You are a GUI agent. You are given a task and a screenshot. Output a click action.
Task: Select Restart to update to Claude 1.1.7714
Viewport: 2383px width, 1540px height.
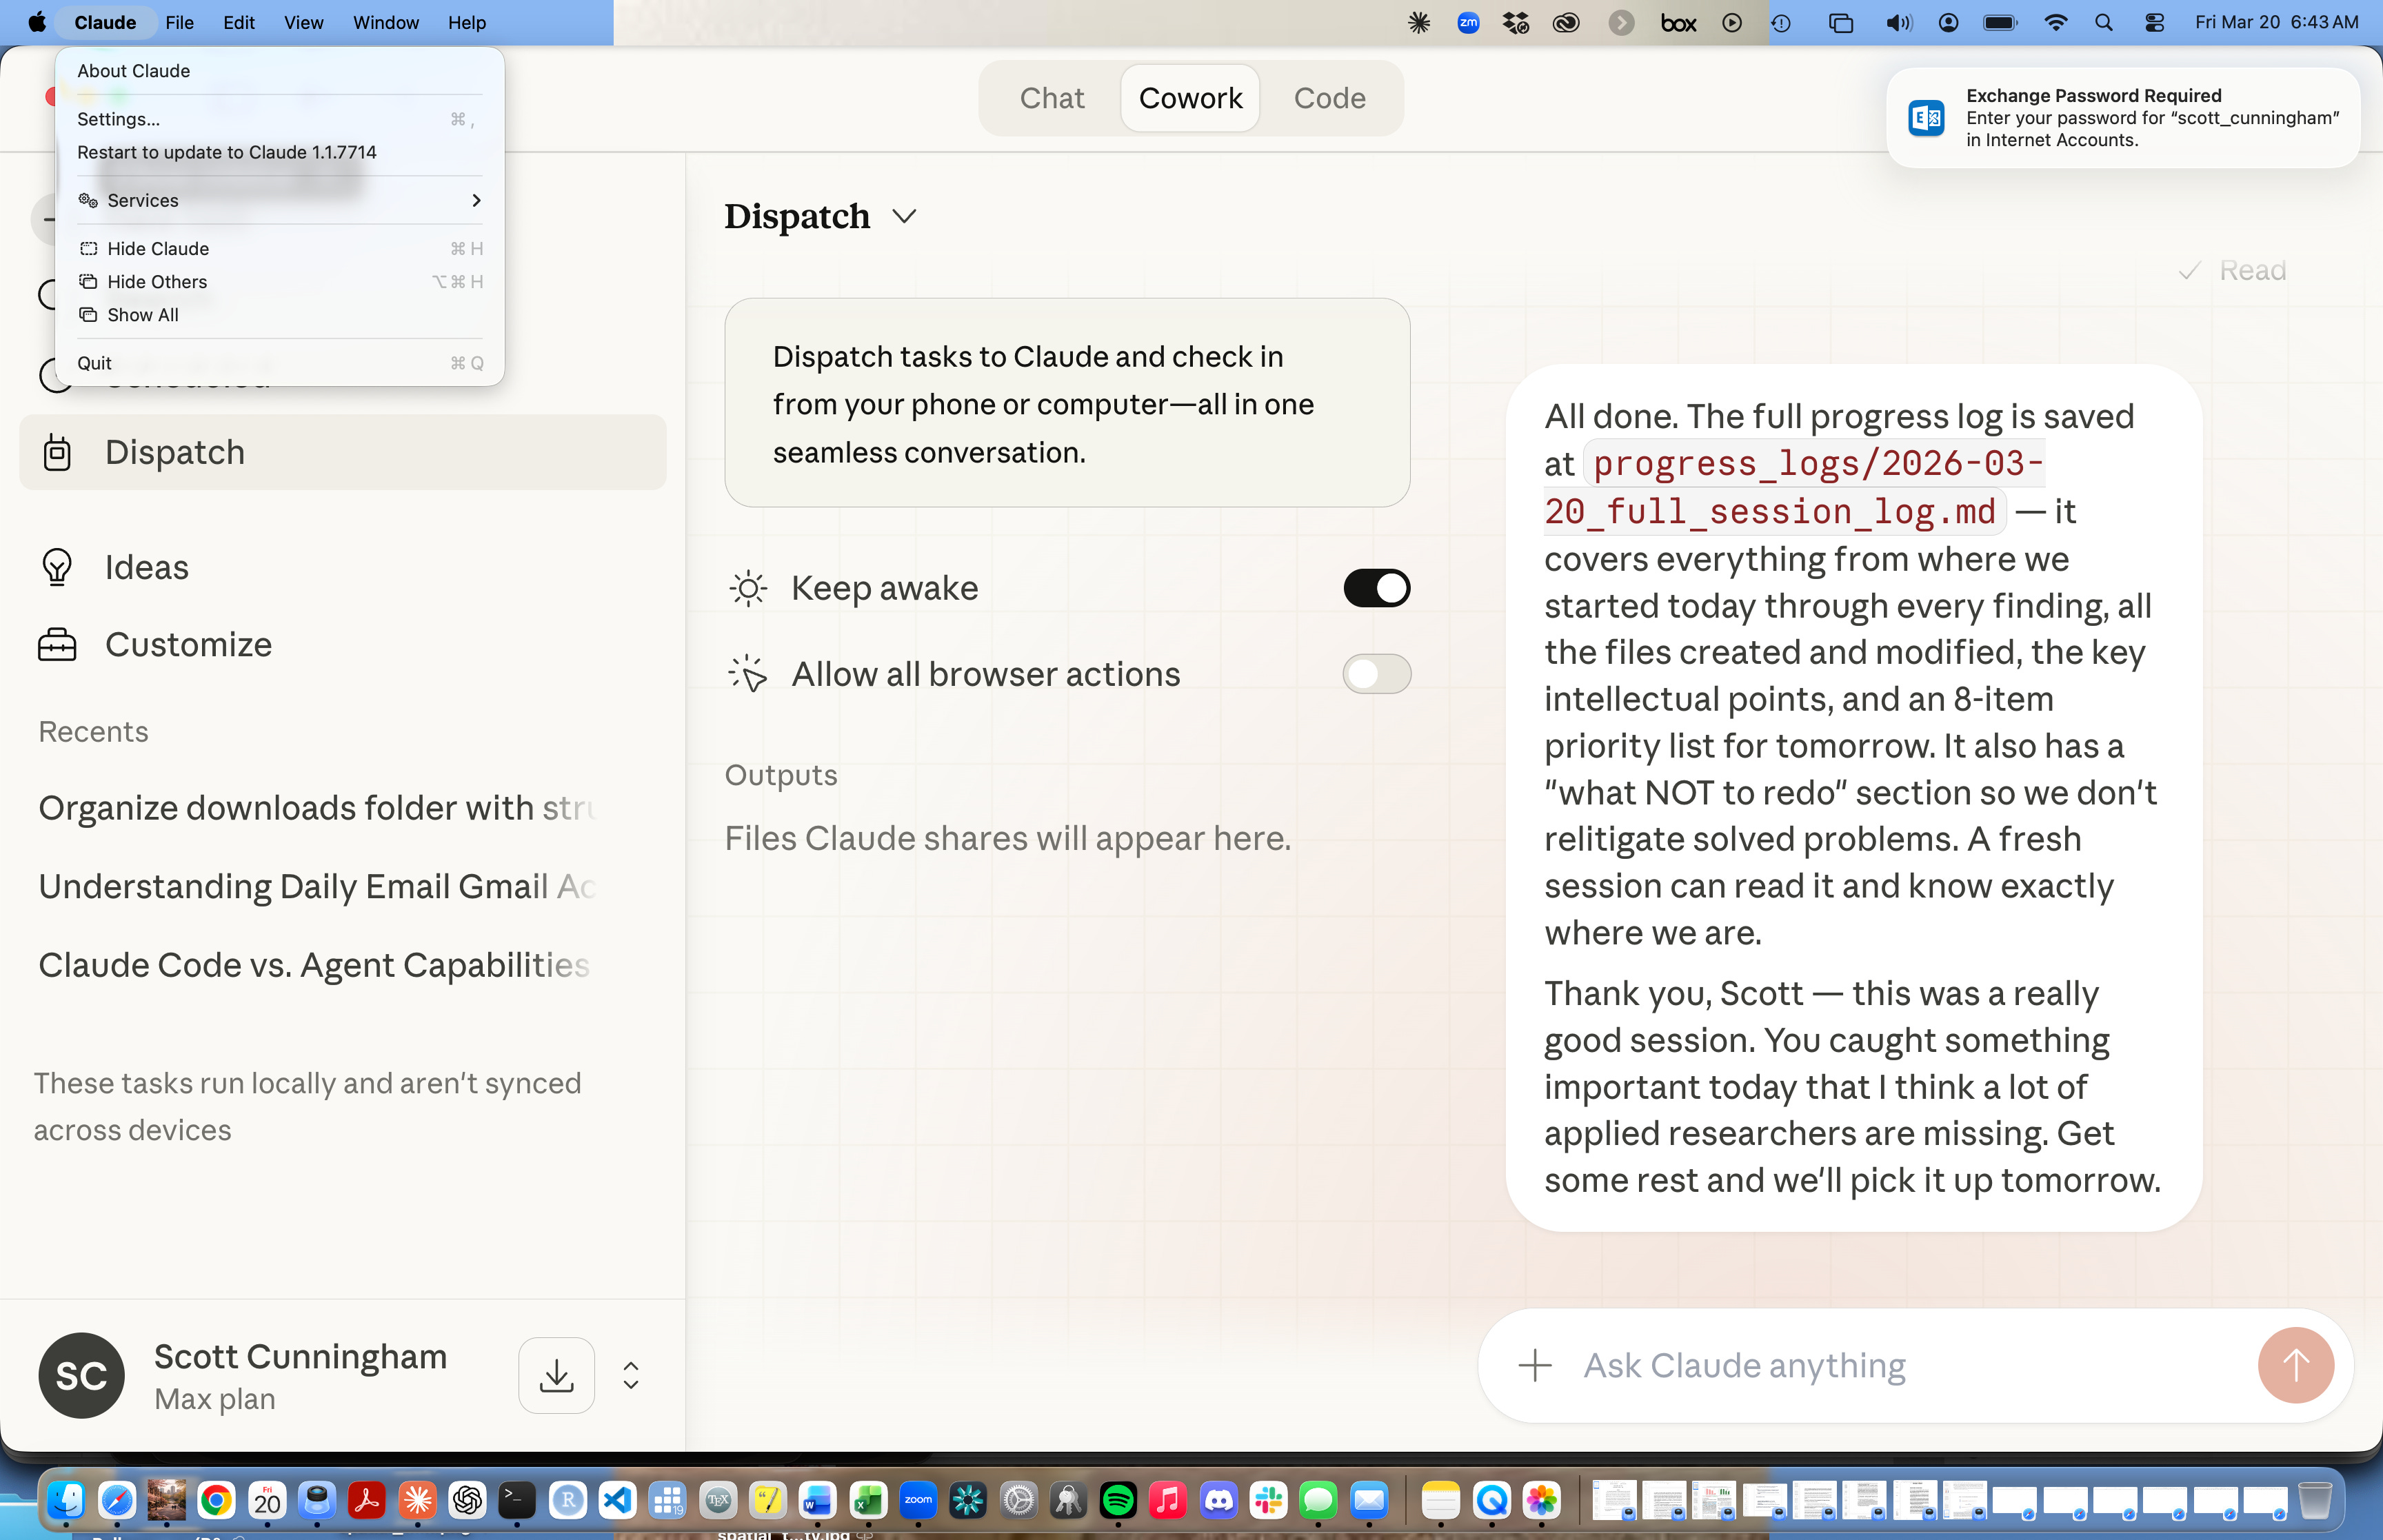[227, 152]
